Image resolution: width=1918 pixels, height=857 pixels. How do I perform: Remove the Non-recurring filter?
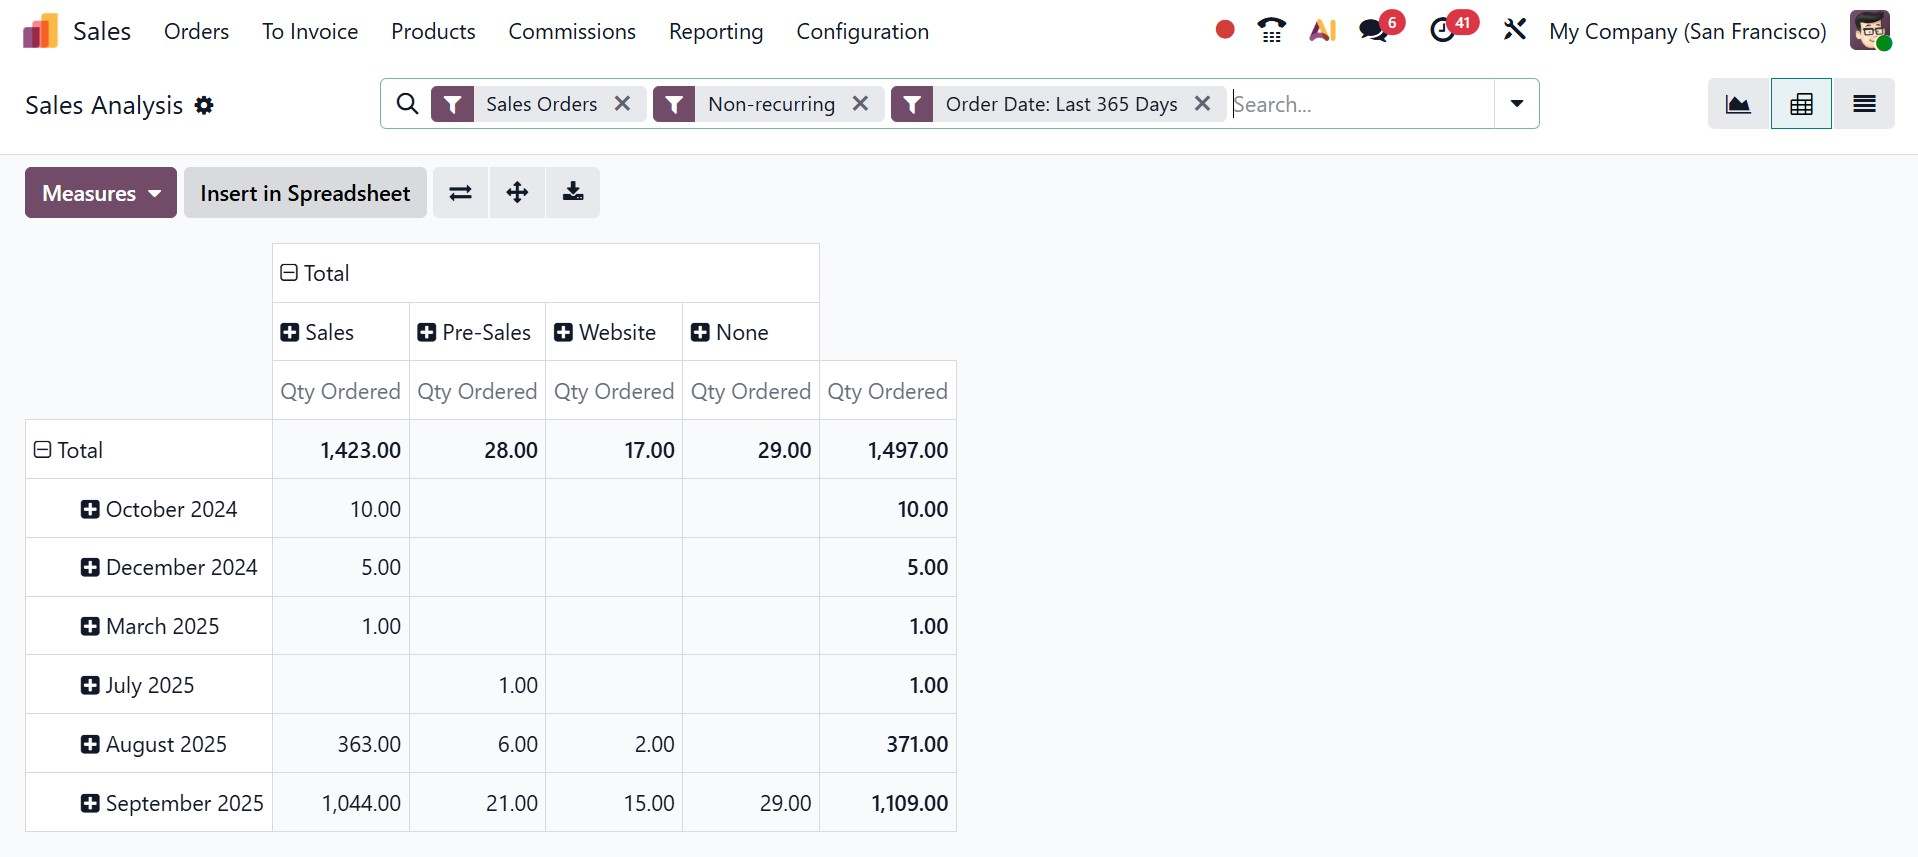tap(860, 104)
